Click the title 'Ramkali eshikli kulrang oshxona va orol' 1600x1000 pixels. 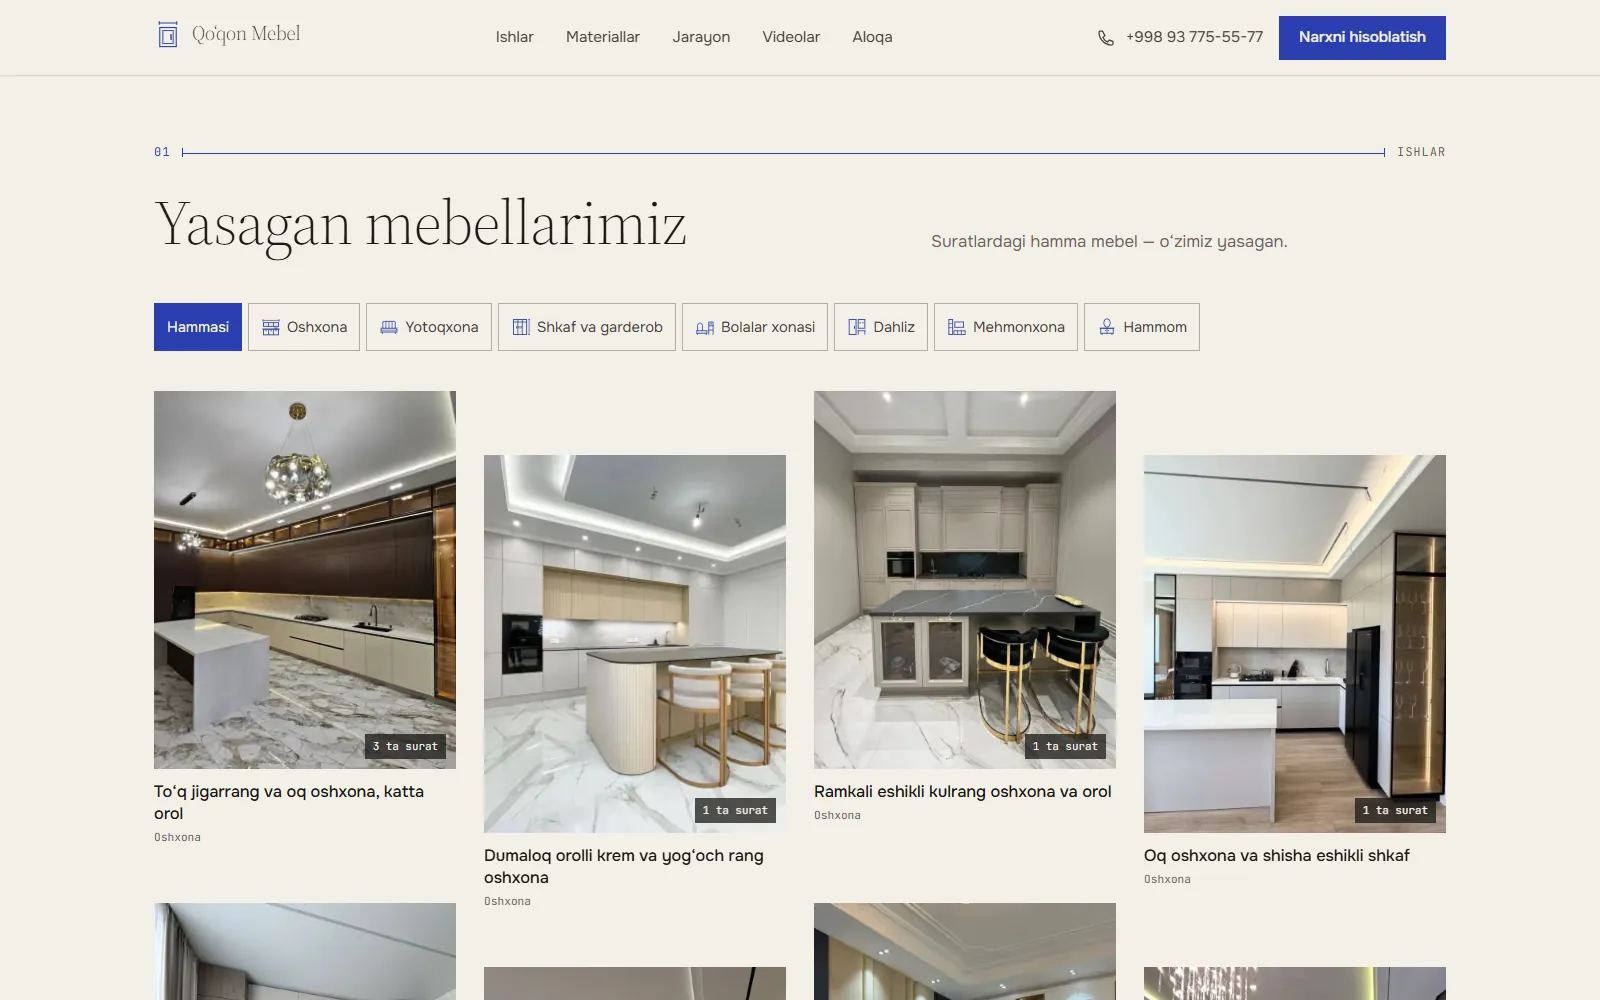(963, 791)
